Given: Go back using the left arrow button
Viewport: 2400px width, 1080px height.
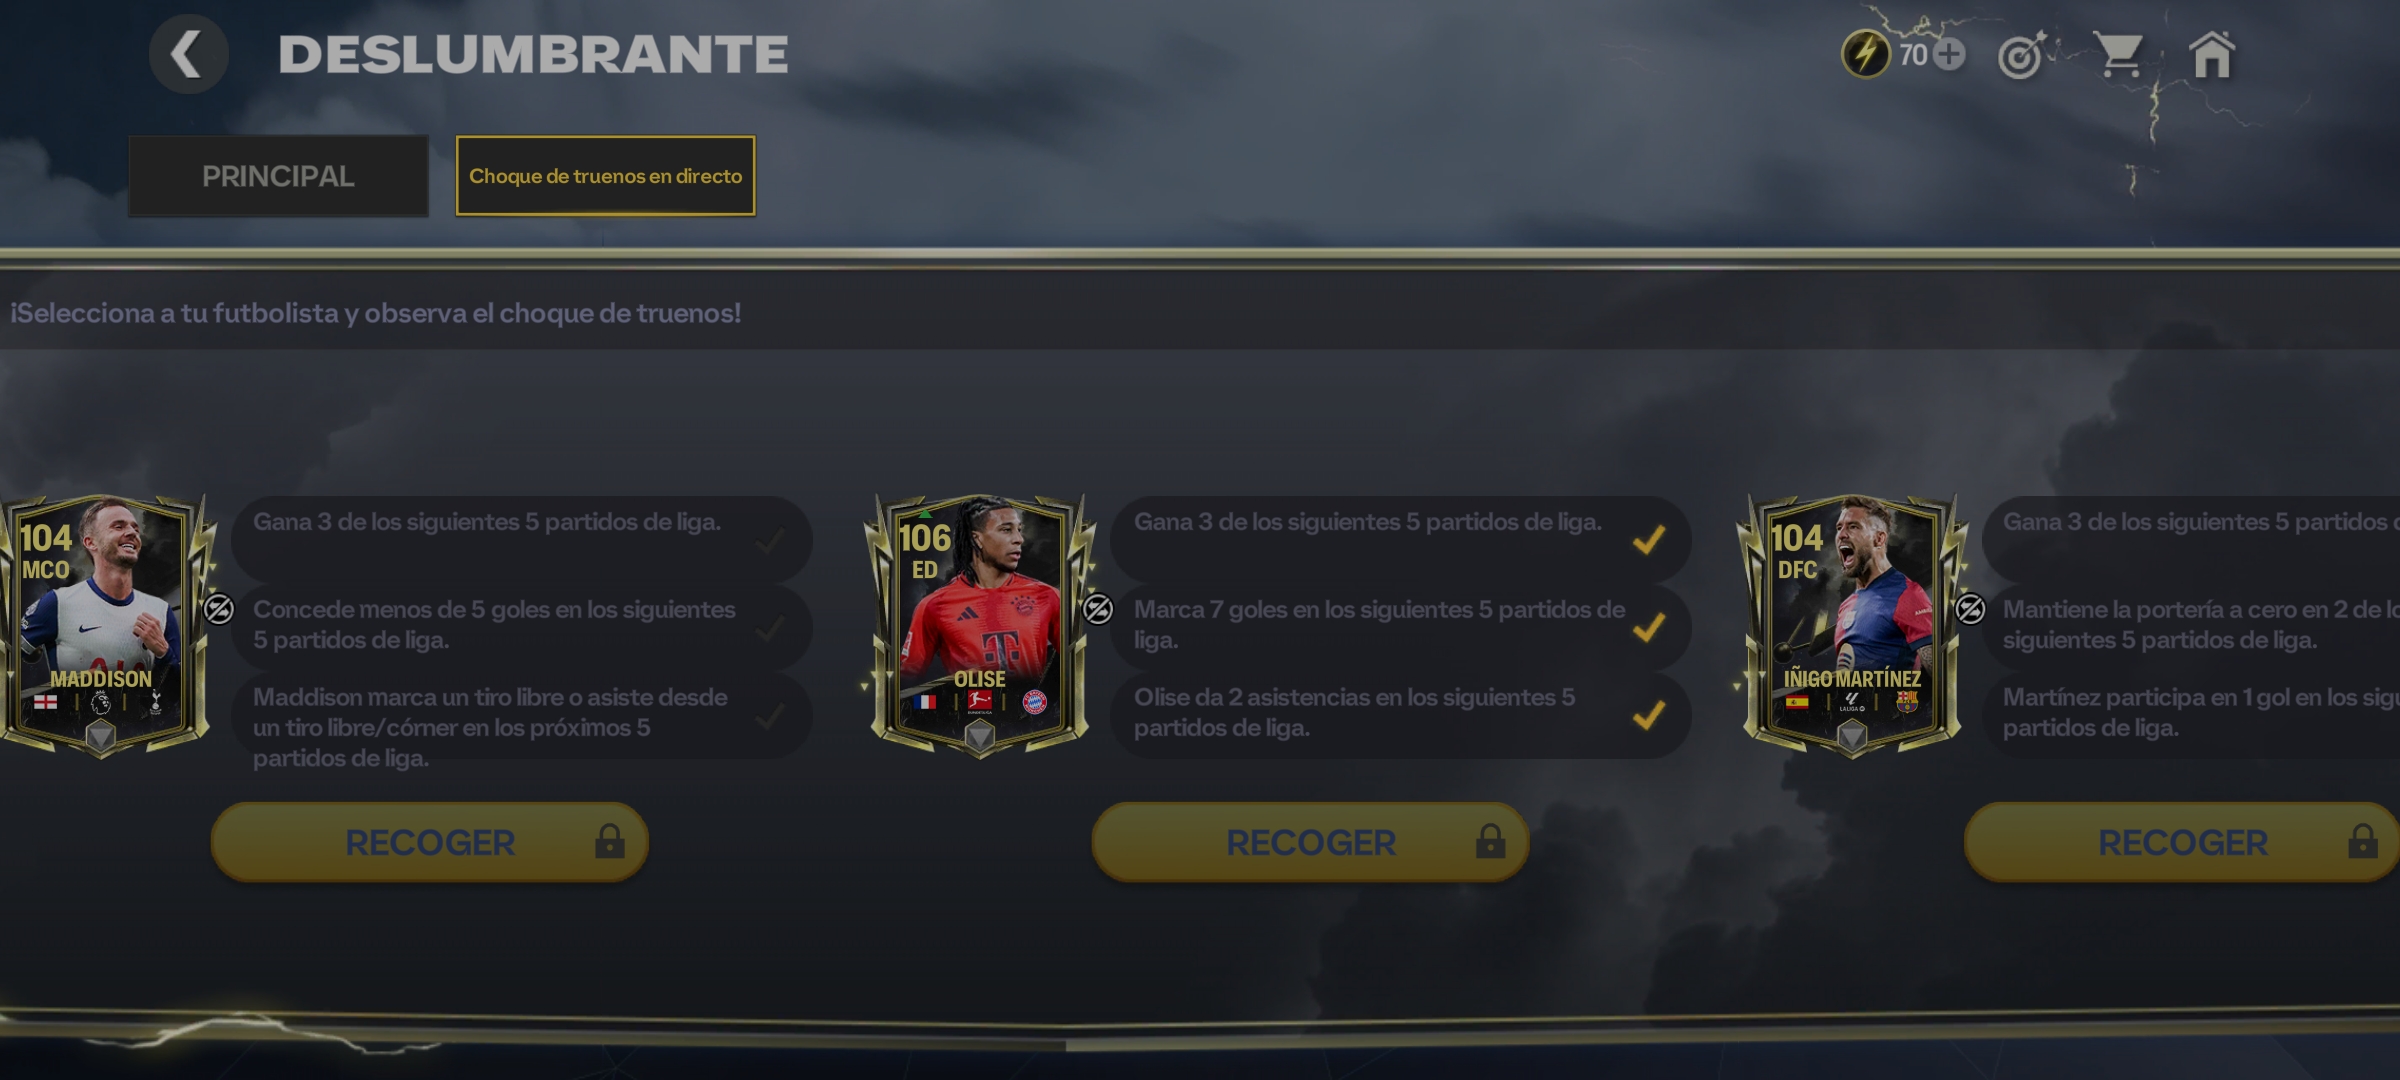Looking at the screenshot, I should 188,54.
